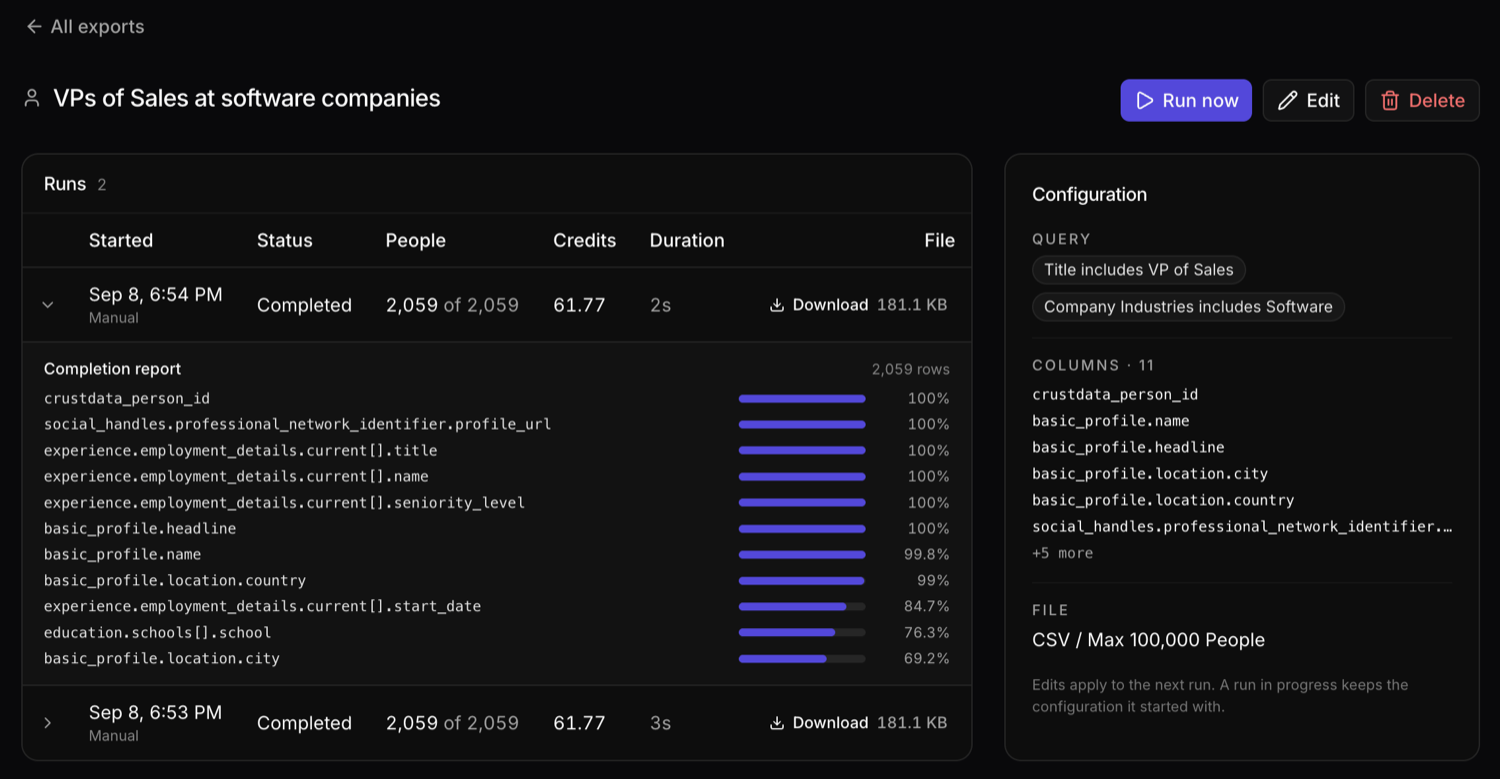Screen dimensions: 1500x779
Task: Click Company Industries includes Software chip
Action: [x=1188, y=307]
